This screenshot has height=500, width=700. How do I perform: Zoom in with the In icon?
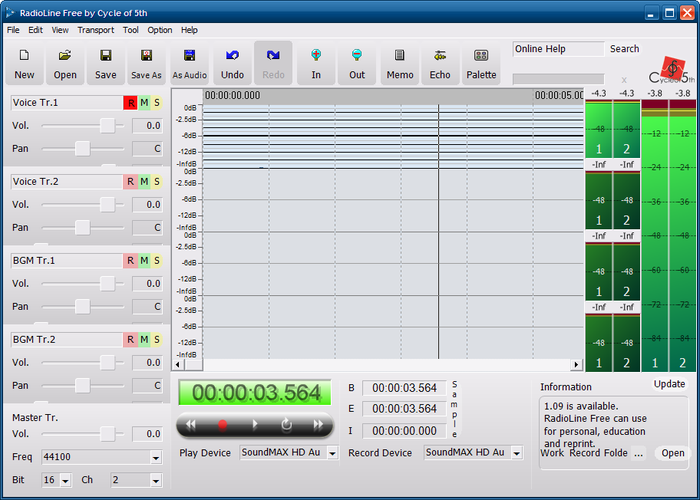tap(316, 64)
